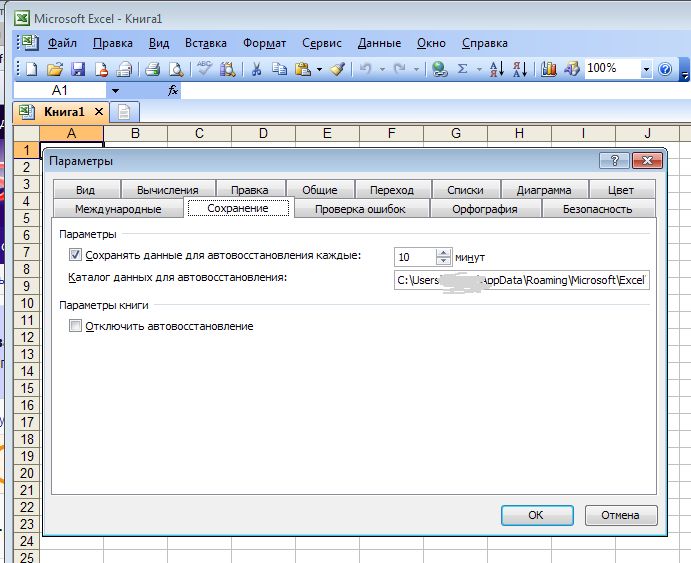Open the Undo history dropdown arrow
This screenshot has width=691, height=563.
382,69
